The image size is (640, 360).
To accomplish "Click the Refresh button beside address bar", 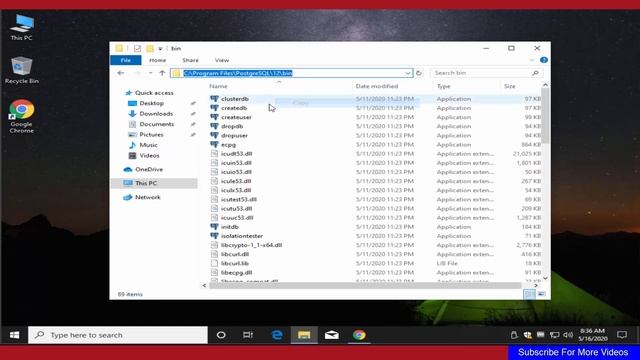I will pos(419,73).
